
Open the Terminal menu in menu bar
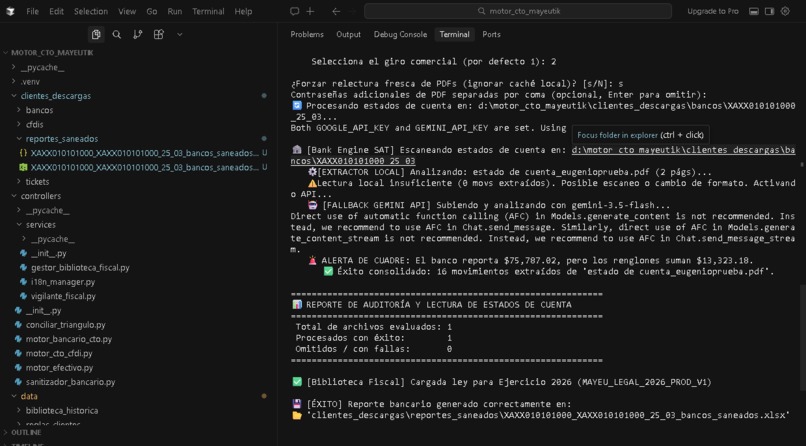(208, 11)
